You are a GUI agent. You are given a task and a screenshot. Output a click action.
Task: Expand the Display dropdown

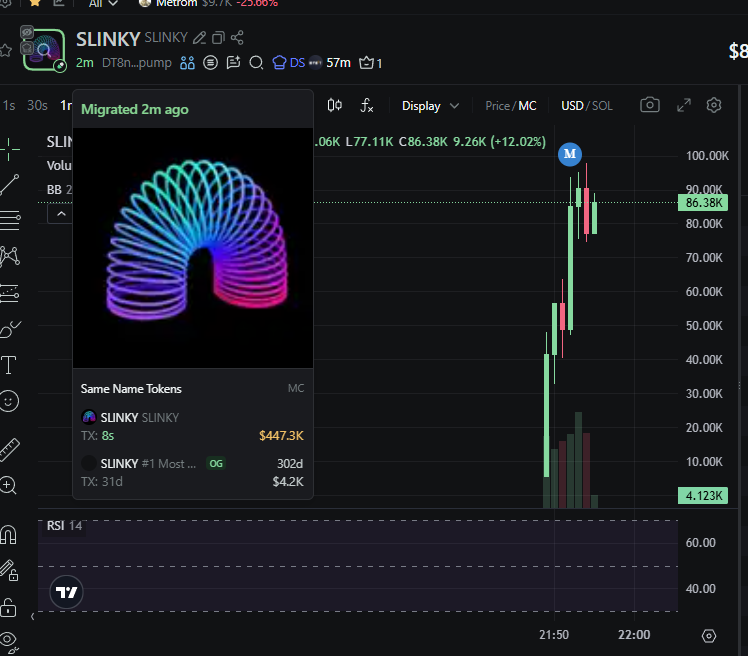pyautogui.click(x=430, y=106)
